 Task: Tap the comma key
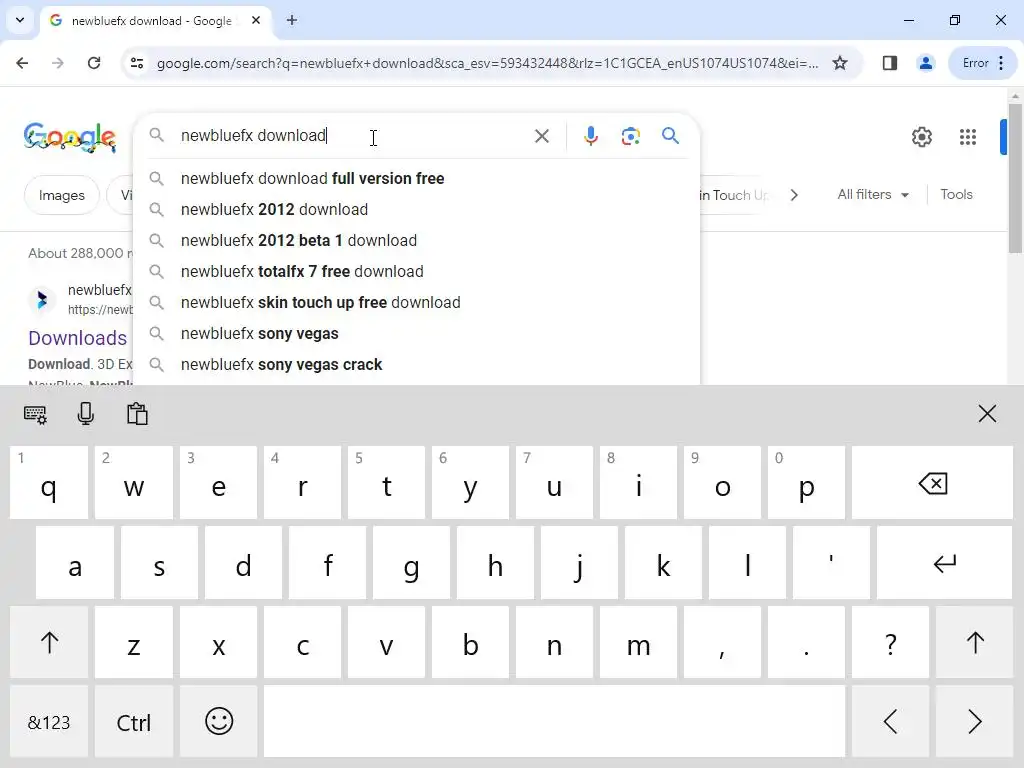tap(722, 643)
